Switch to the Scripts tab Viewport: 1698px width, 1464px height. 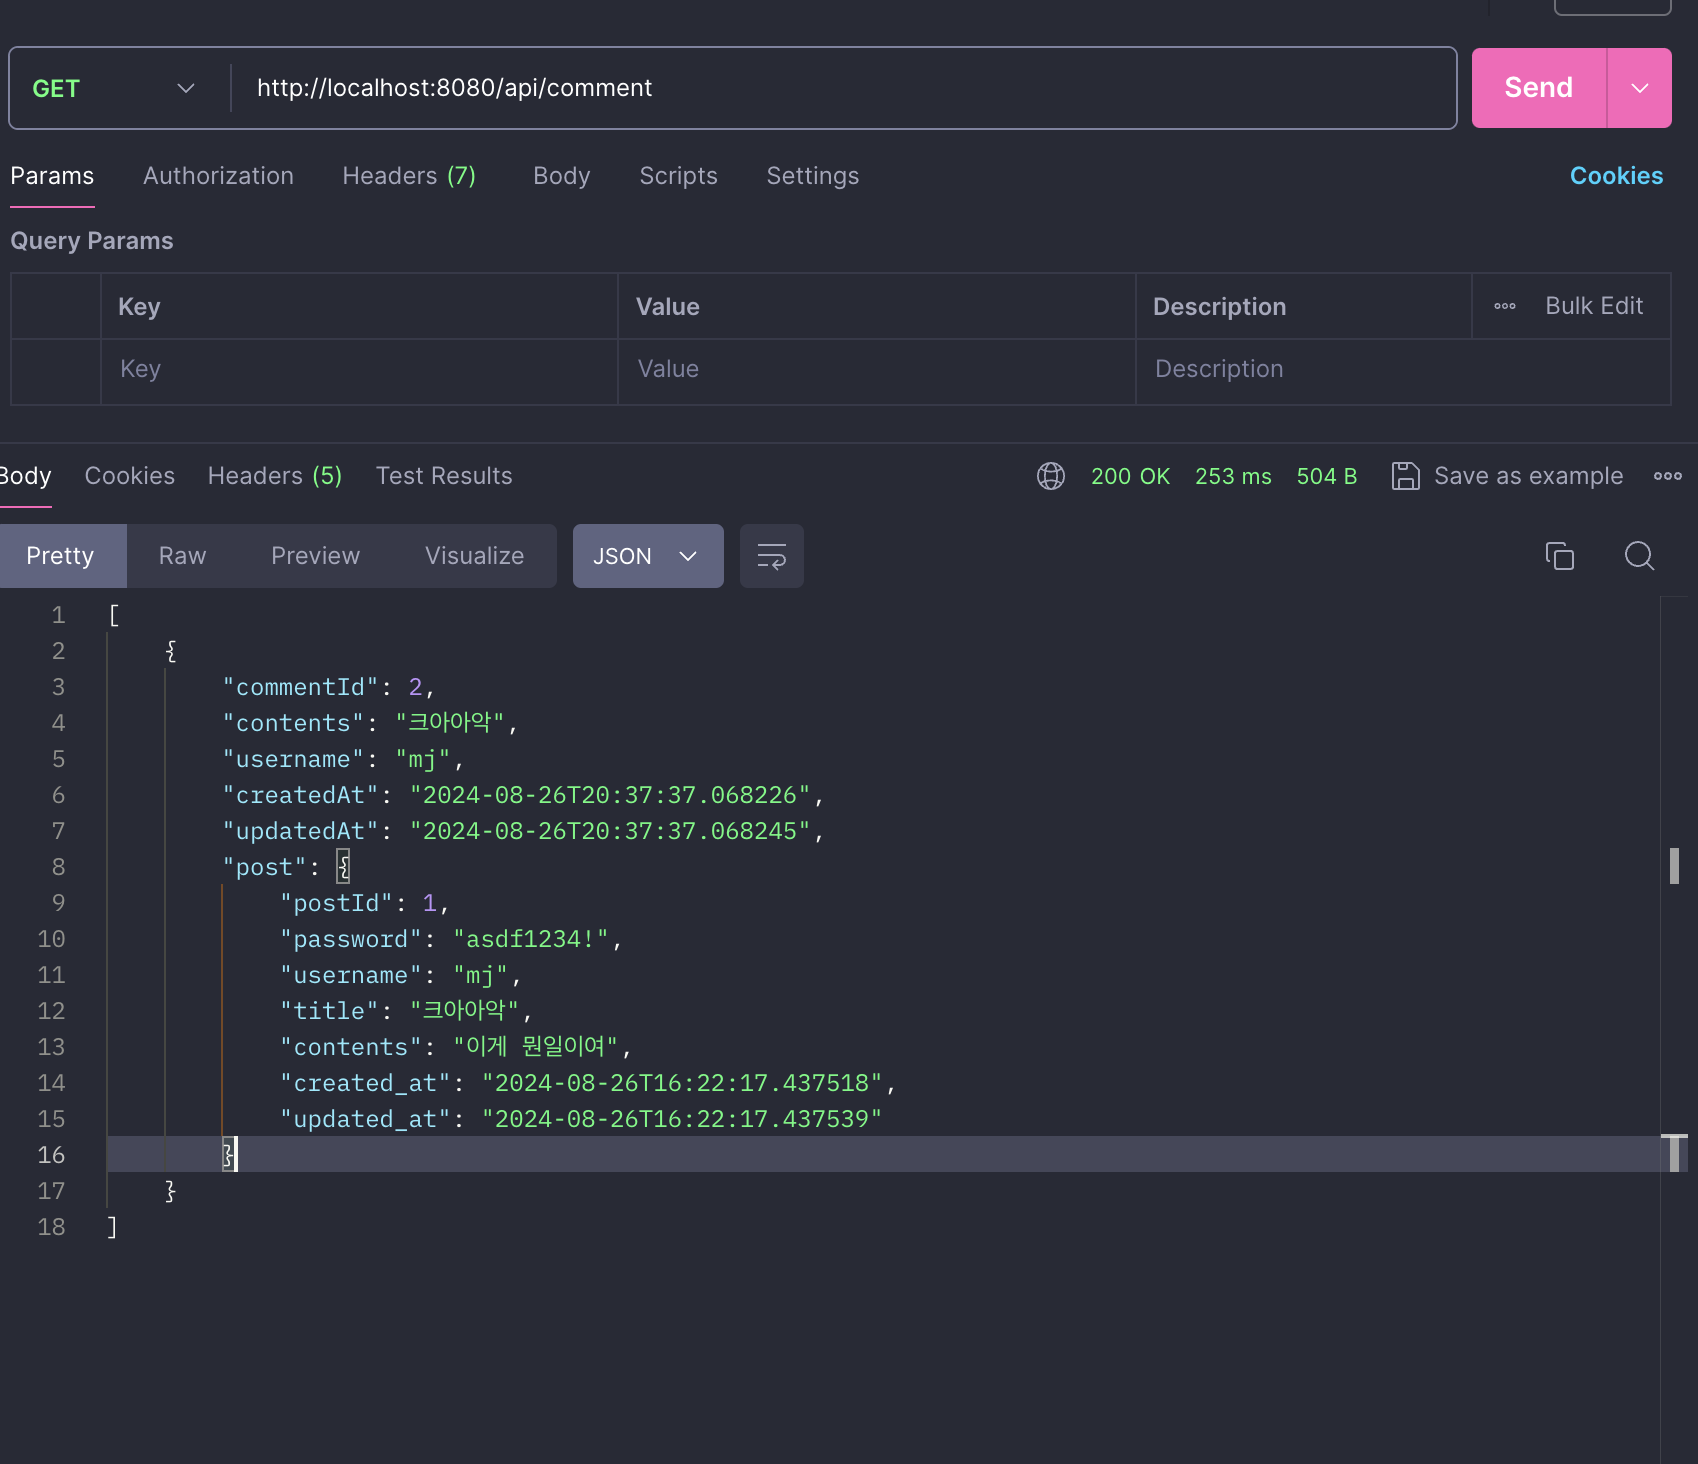tap(679, 176)
